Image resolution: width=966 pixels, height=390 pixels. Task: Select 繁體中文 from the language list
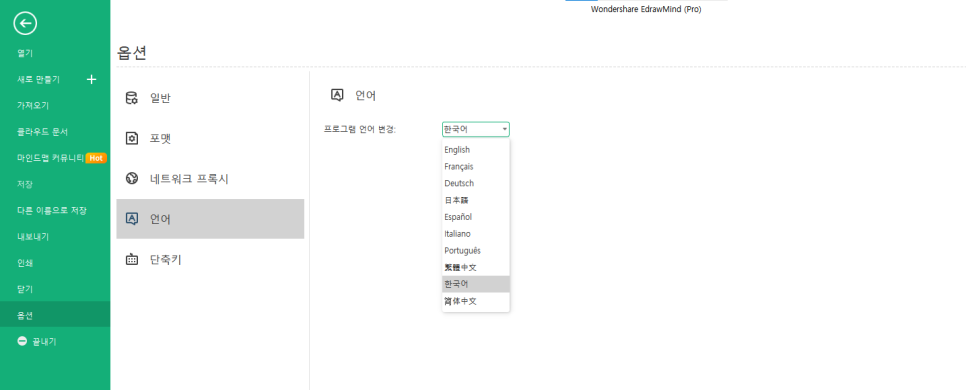(476, 267)
